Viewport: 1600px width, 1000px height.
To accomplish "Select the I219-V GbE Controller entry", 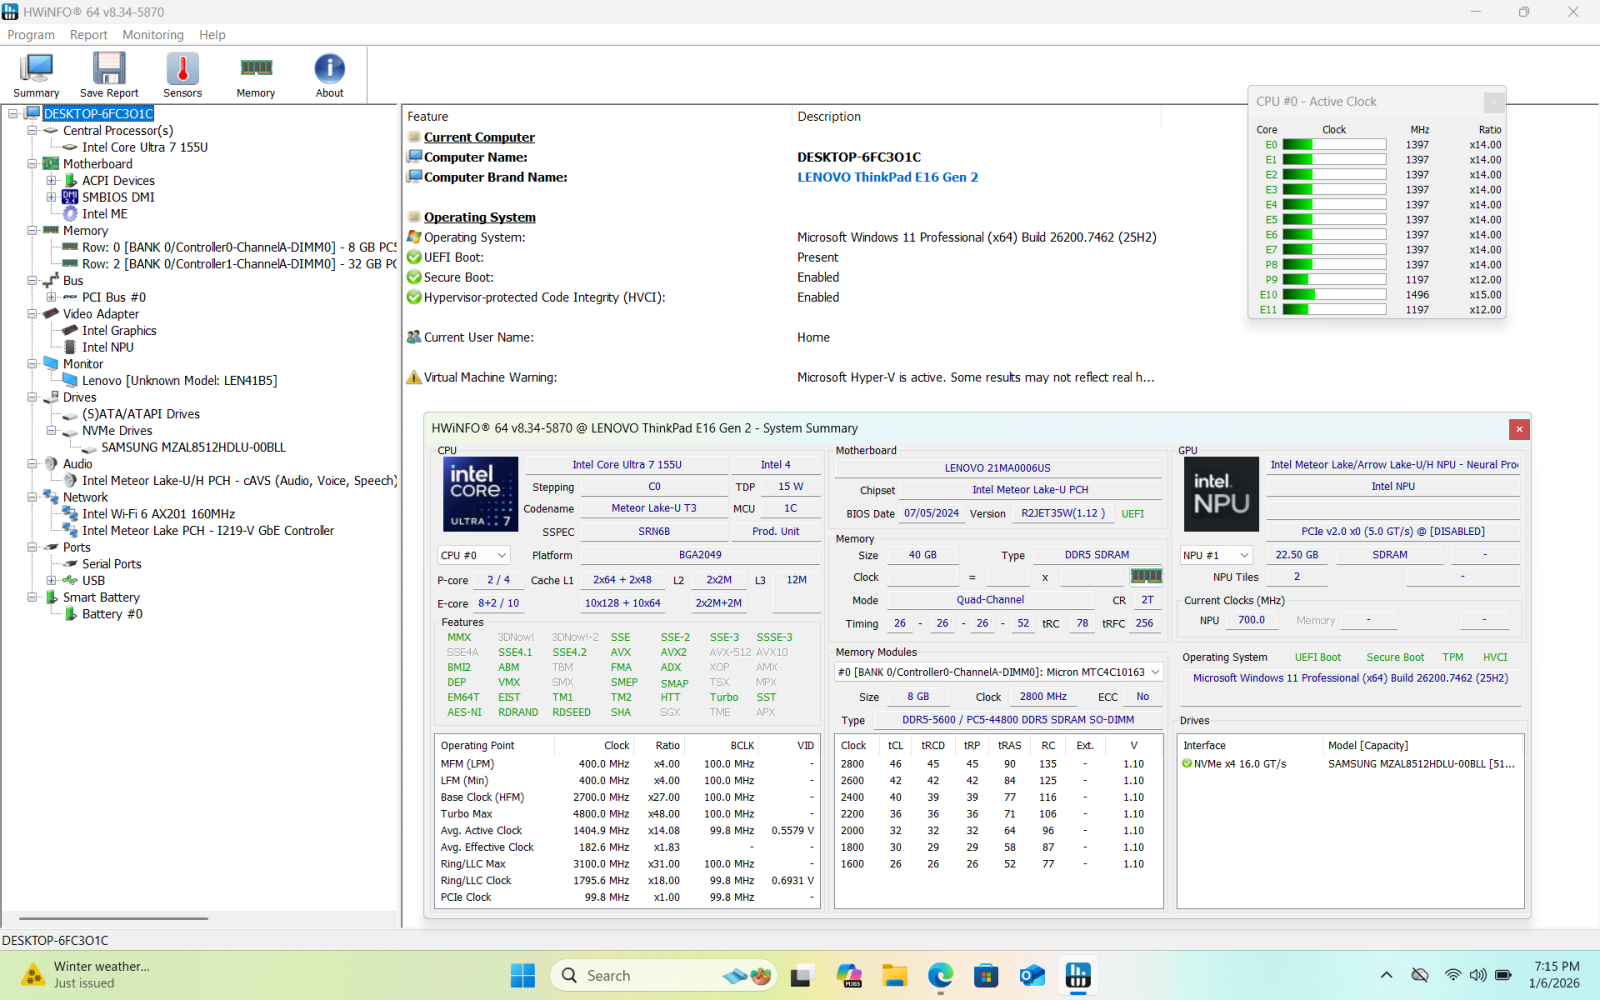I will point(208,531).
